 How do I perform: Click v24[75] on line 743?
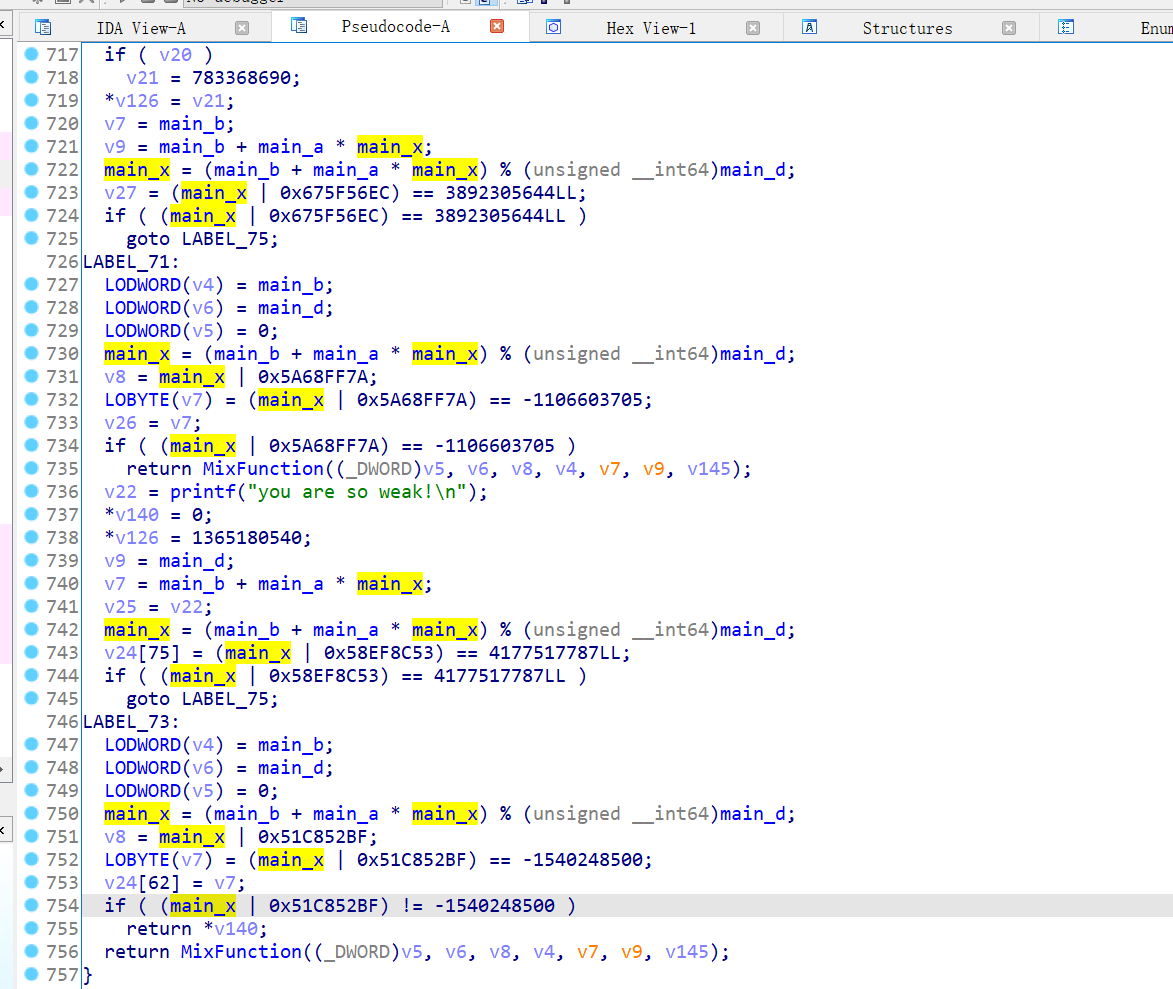click(142, 652)
